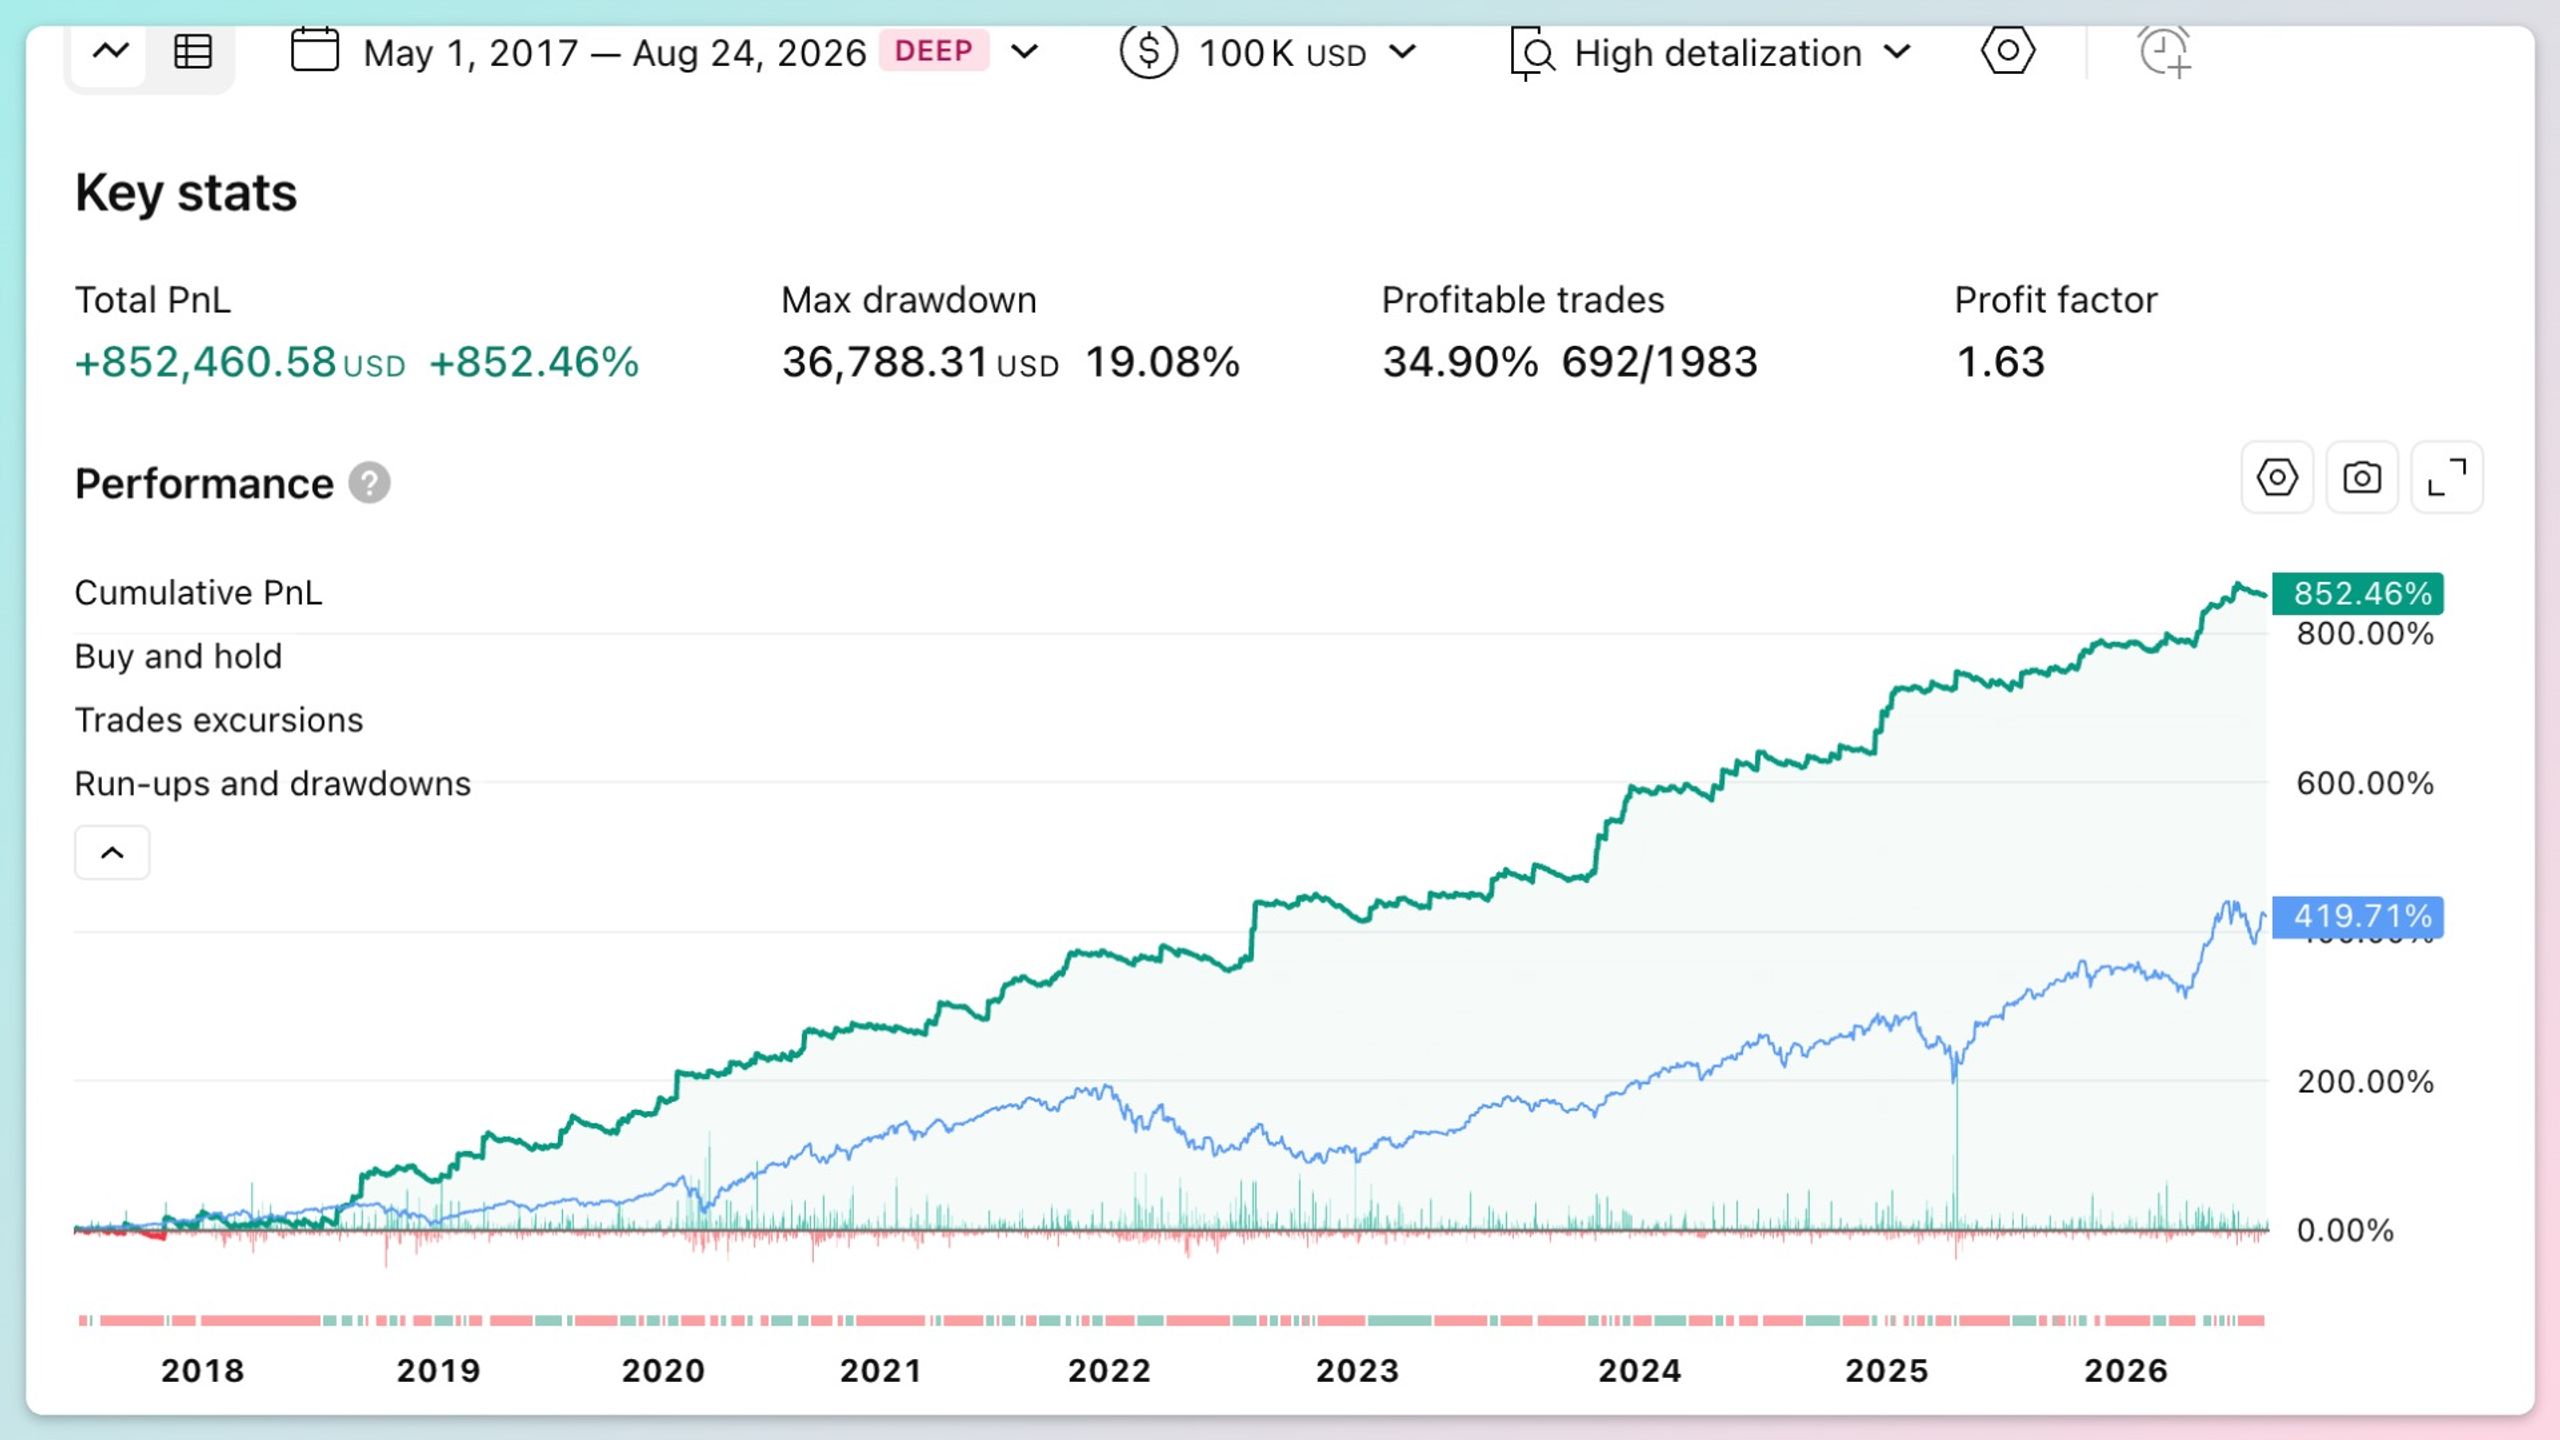The width and height of the screenshot is (2560, 1440).
Task: Click the DEEP backtesting badge
Action: pyautogui.click(x=934, y=51)
